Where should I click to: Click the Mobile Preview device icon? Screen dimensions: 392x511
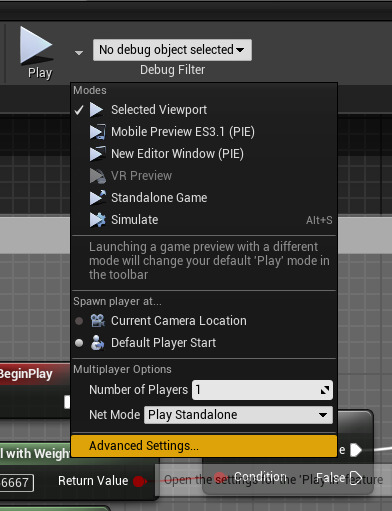(98, 132)
